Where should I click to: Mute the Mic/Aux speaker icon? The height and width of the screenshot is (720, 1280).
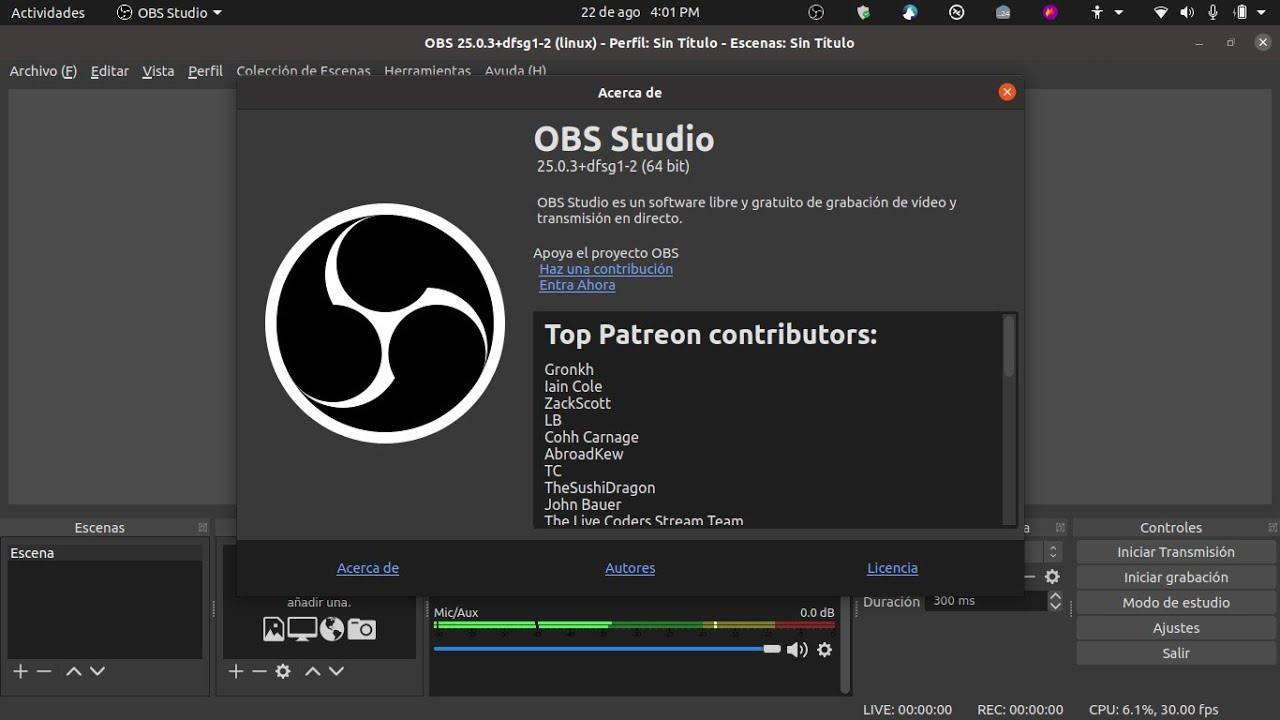click(796, 650)
